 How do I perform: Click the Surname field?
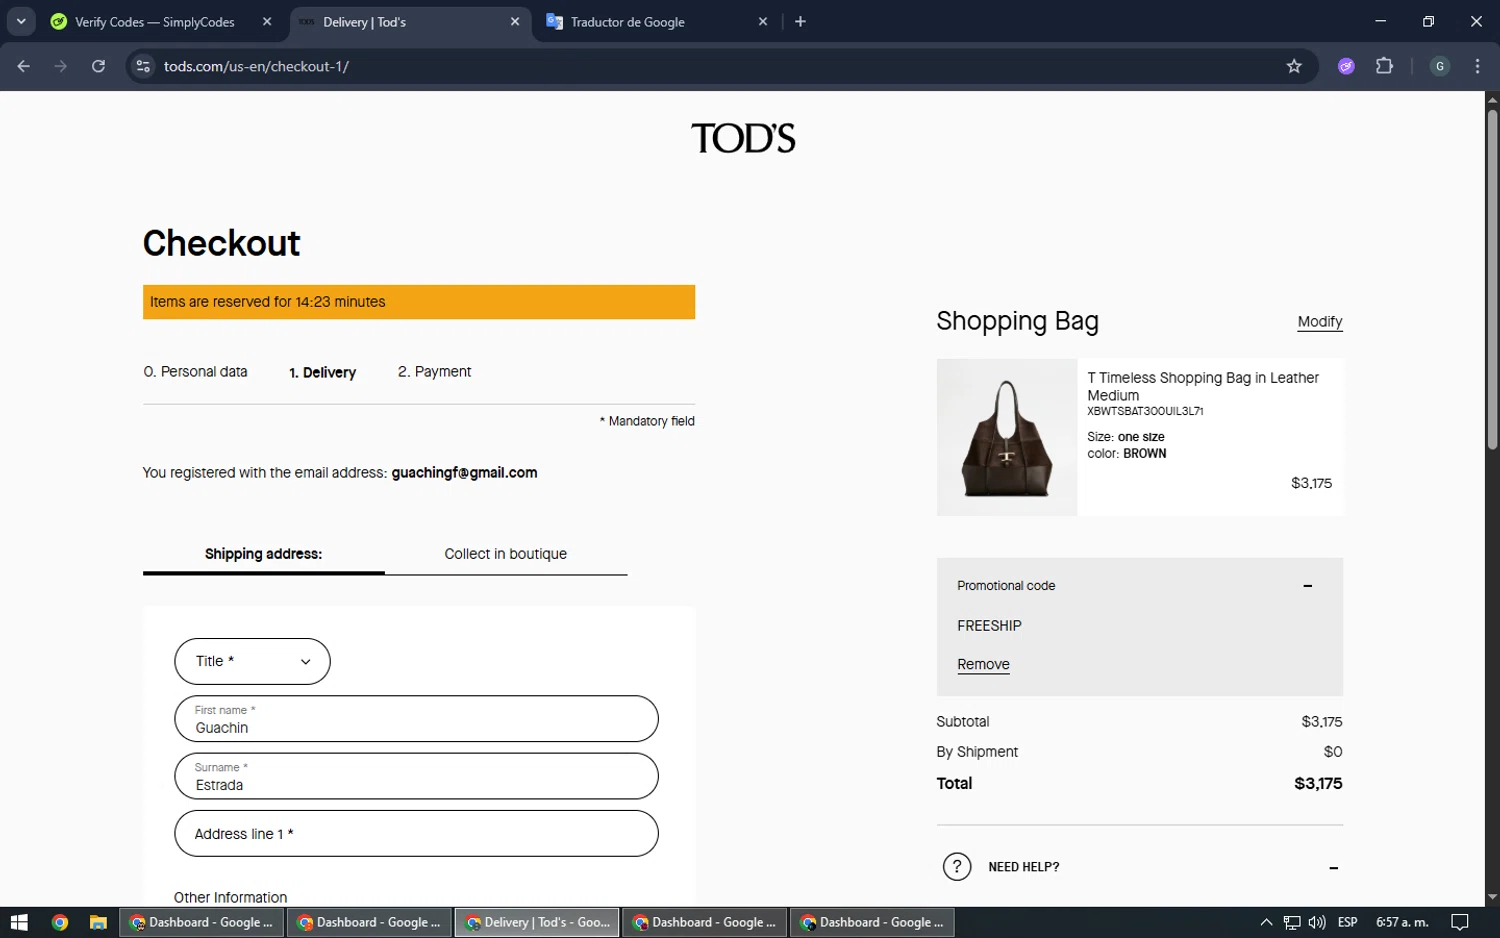(x=416, y=776)
